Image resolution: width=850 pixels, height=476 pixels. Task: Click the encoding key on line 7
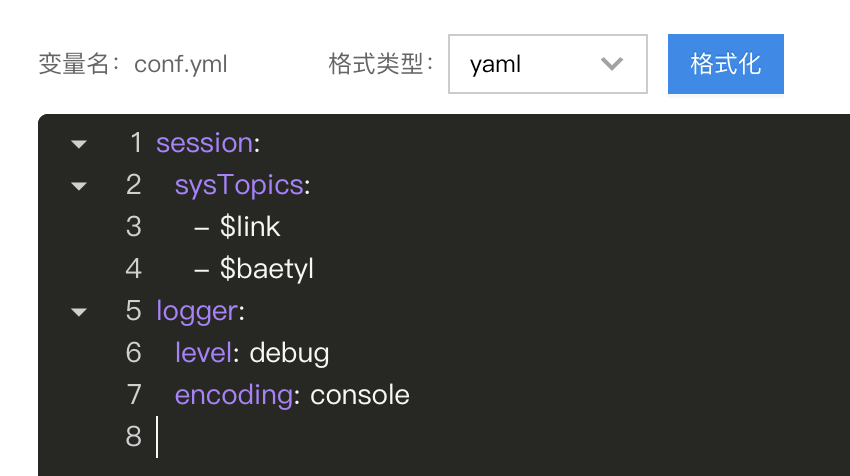click(x=234, y=396)
